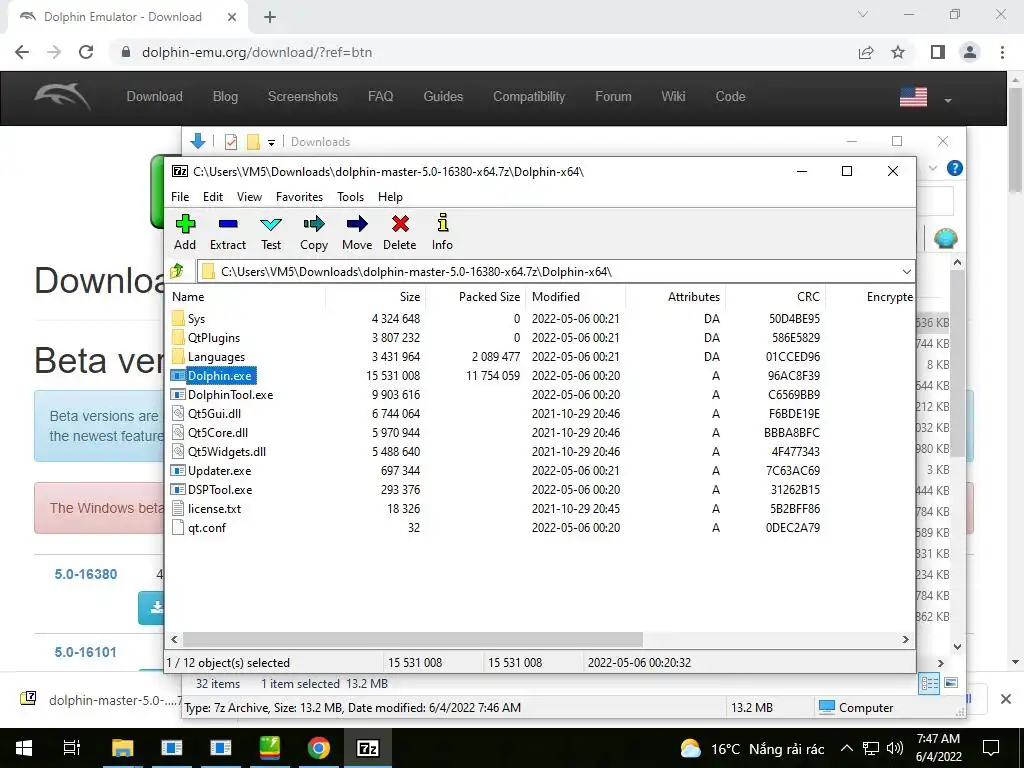Go up one folder level in 7-Zip
1024x768 pixels.
[x=177, y=271]
